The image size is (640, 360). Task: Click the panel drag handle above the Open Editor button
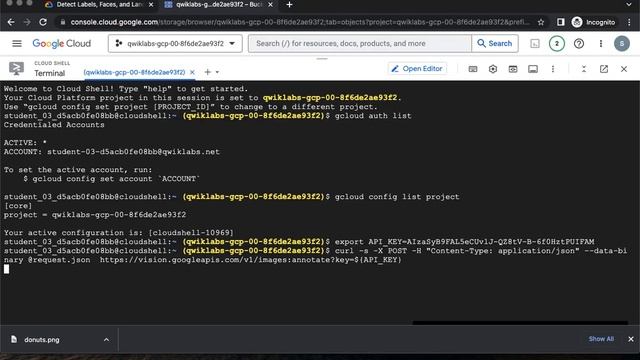click(x=322, y=59)
